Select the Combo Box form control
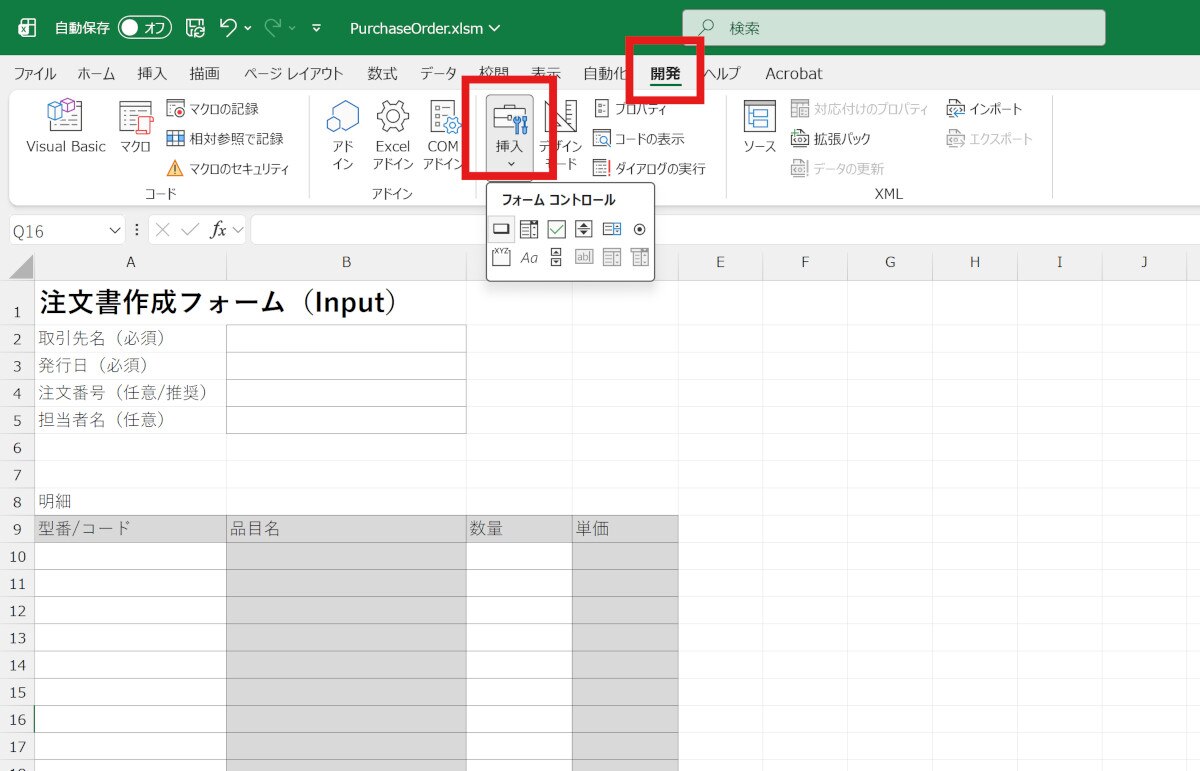 pos(529,229)
